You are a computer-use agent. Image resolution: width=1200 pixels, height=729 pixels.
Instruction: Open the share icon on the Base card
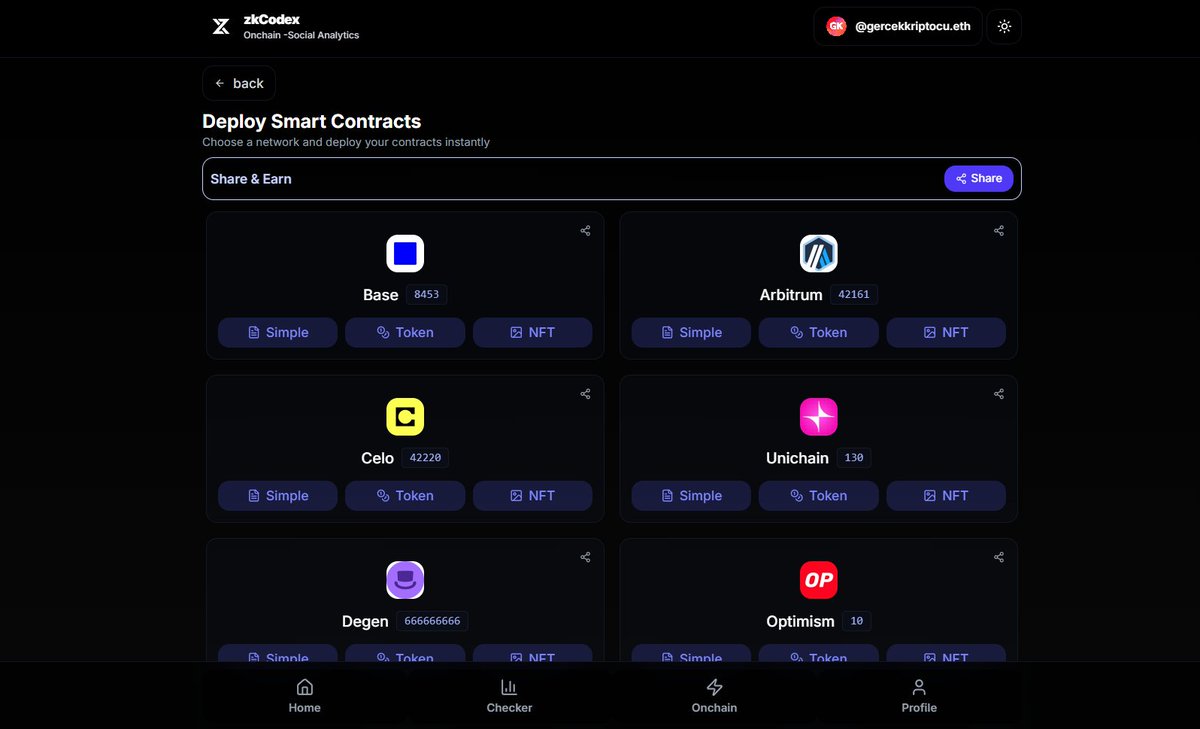585,230
